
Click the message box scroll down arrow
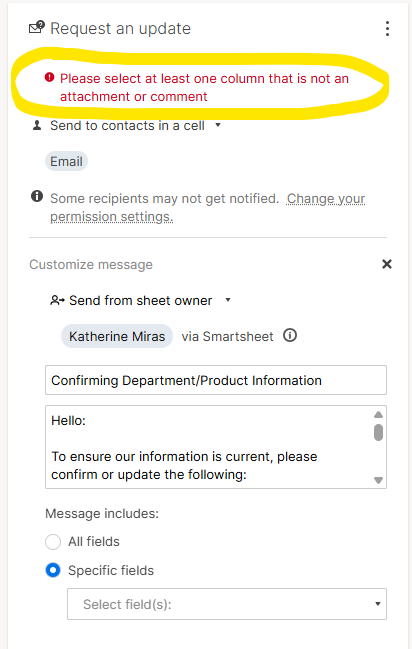point(378,480)
